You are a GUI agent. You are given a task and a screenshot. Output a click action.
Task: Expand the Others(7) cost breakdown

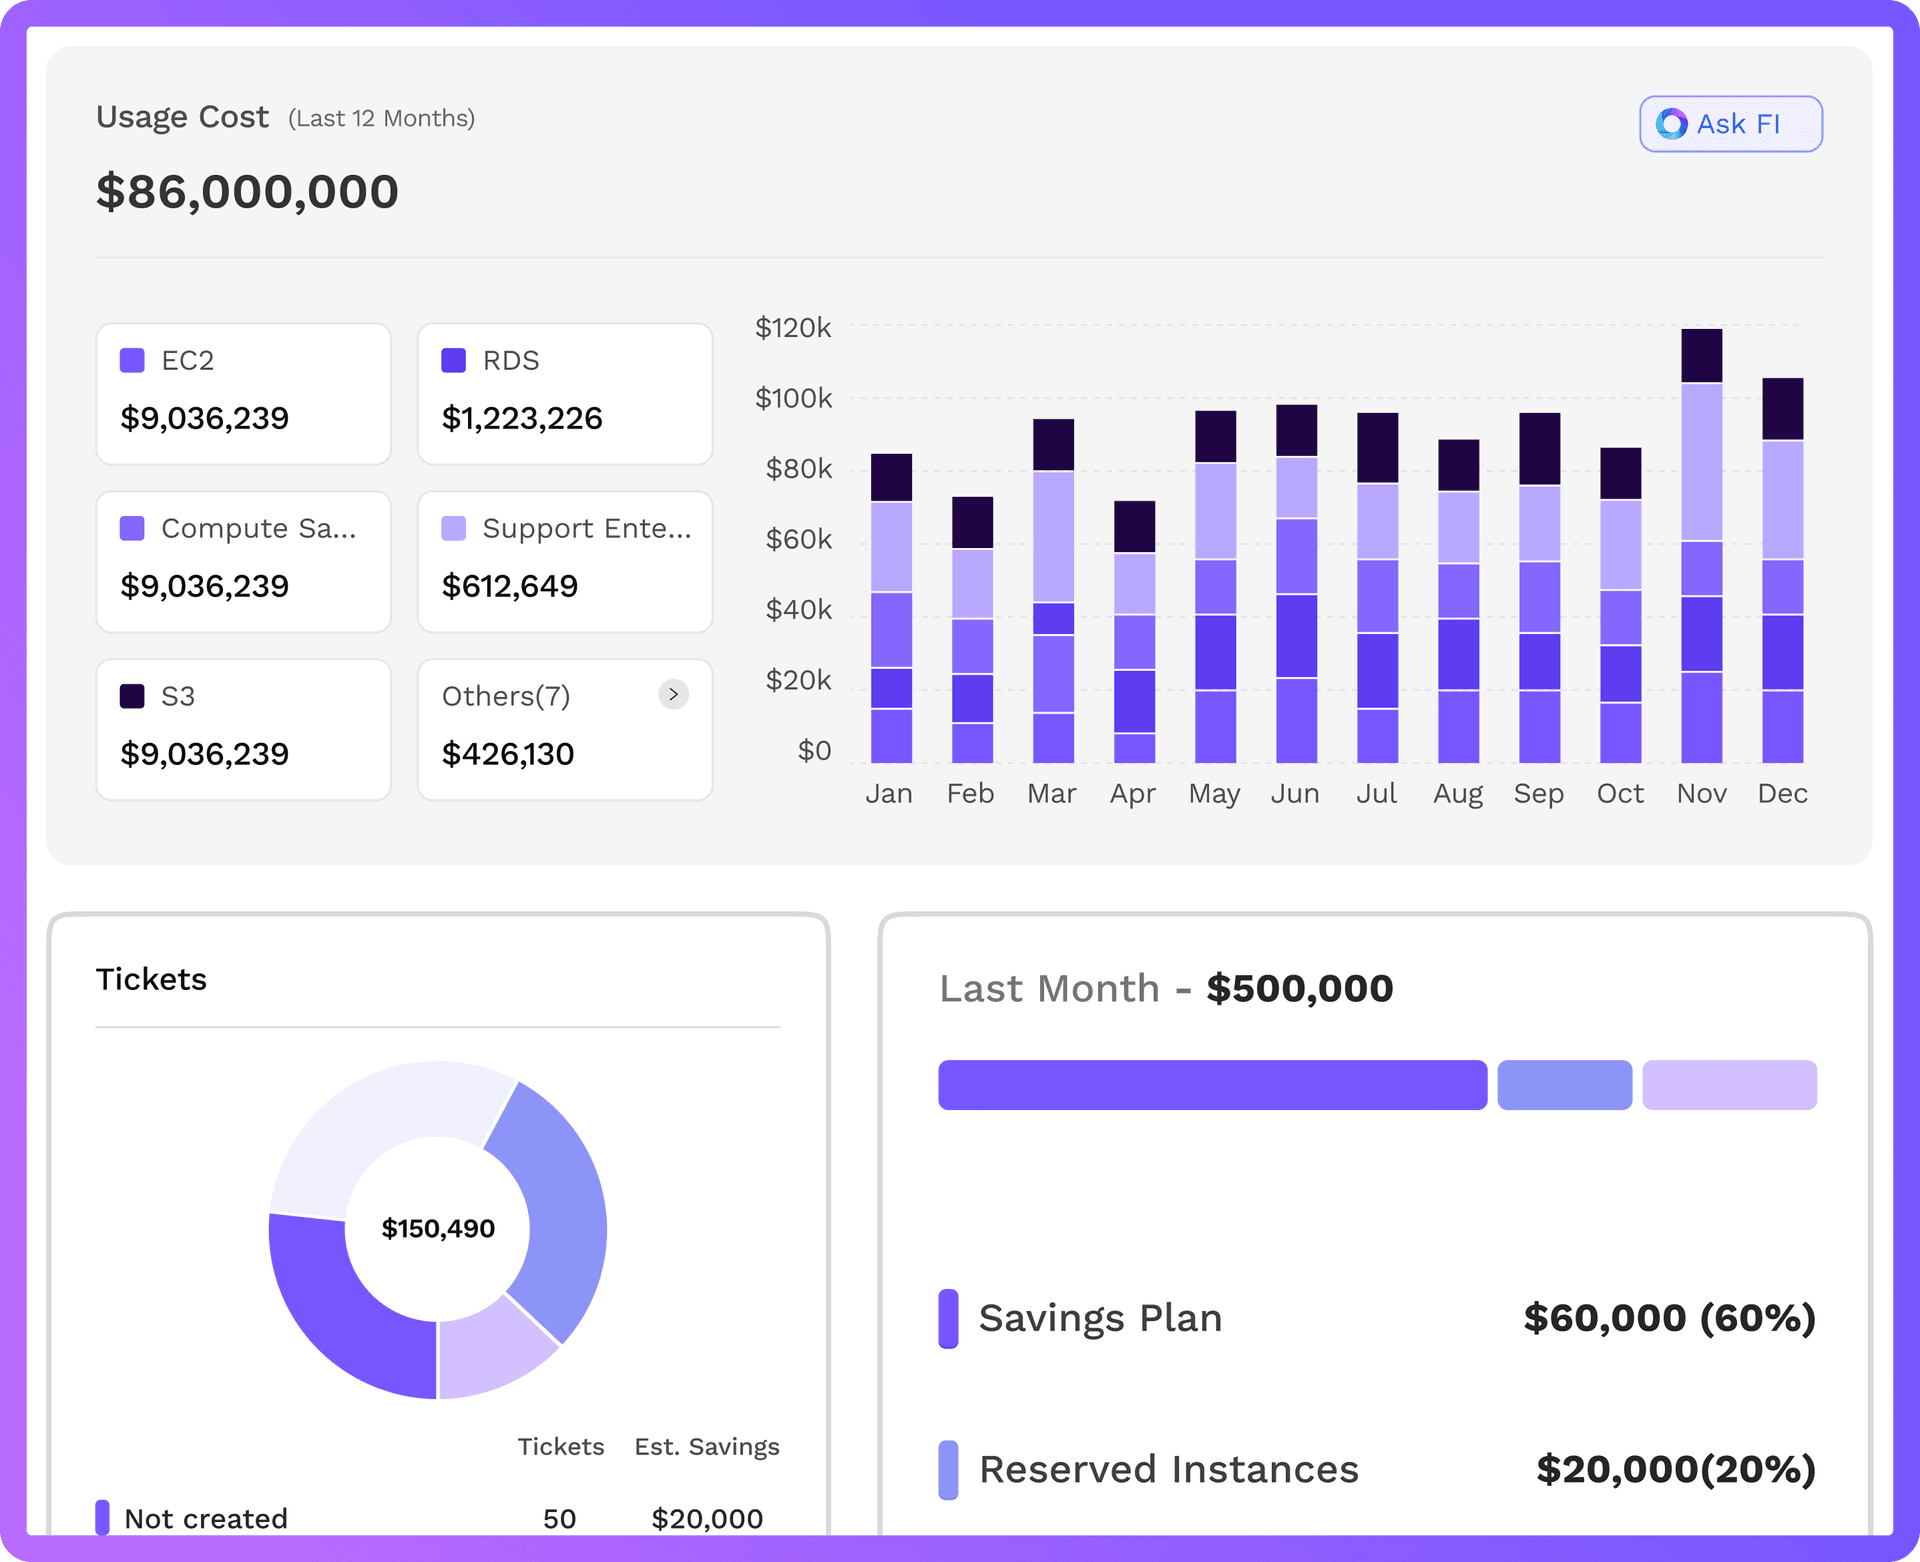coord(564,730)
